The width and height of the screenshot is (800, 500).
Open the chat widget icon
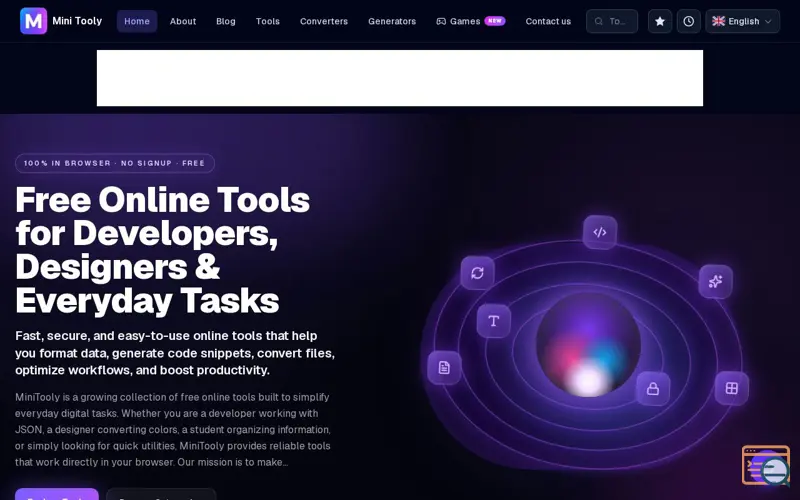coord(766,465)
